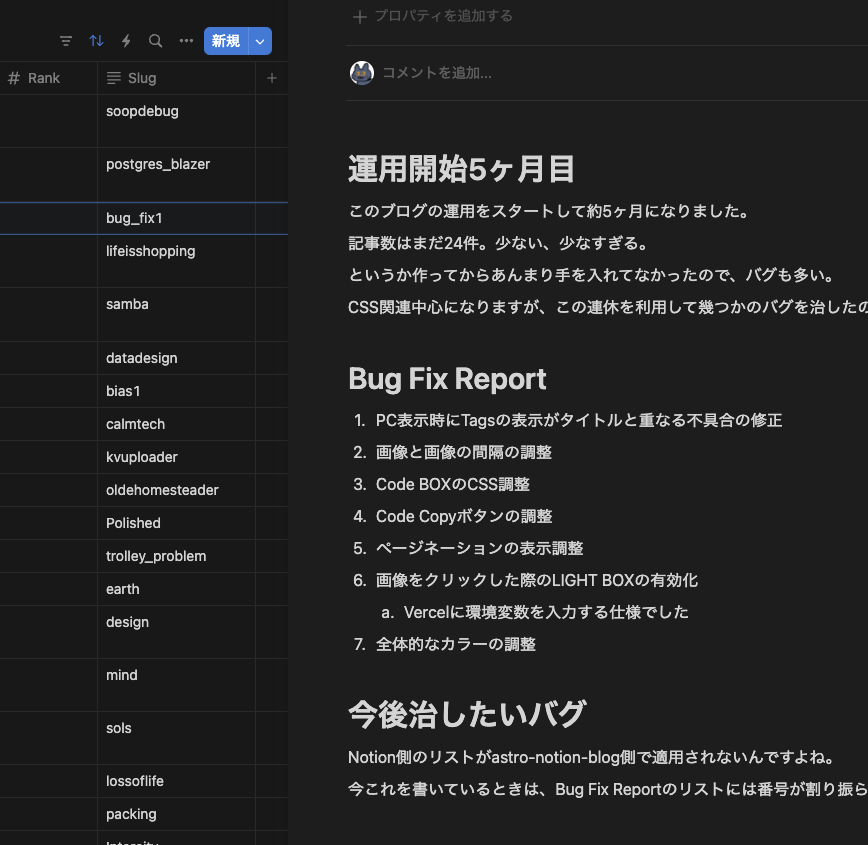Click the trolley_problem slug cell
The height and width of the screenshot is (845, 868).
click(x=156, y=556)
